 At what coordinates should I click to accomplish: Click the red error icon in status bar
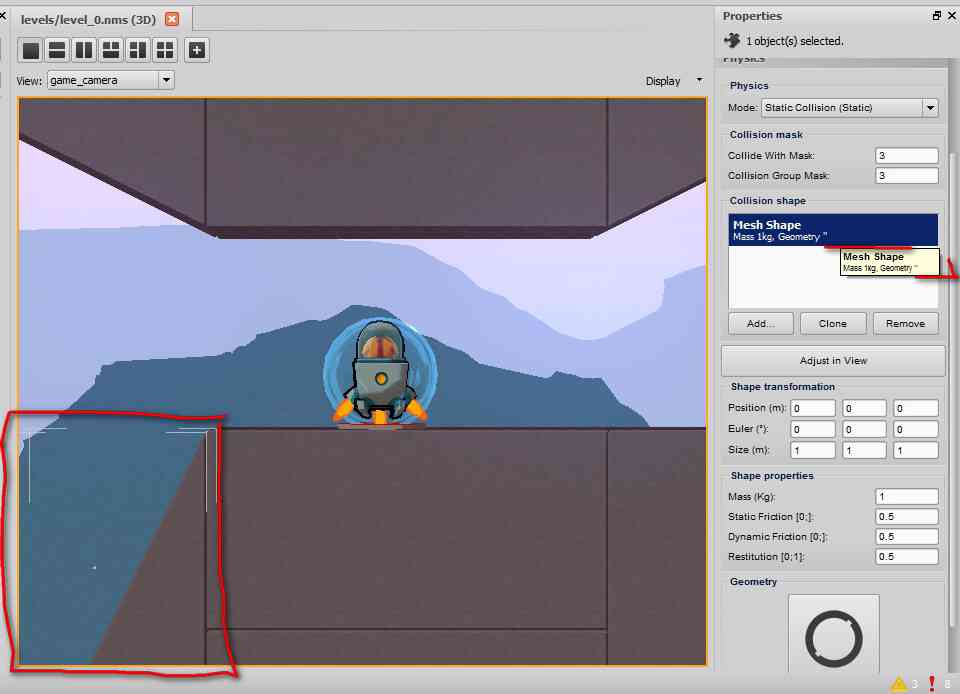pyautogui.click(x=931, y=683)
